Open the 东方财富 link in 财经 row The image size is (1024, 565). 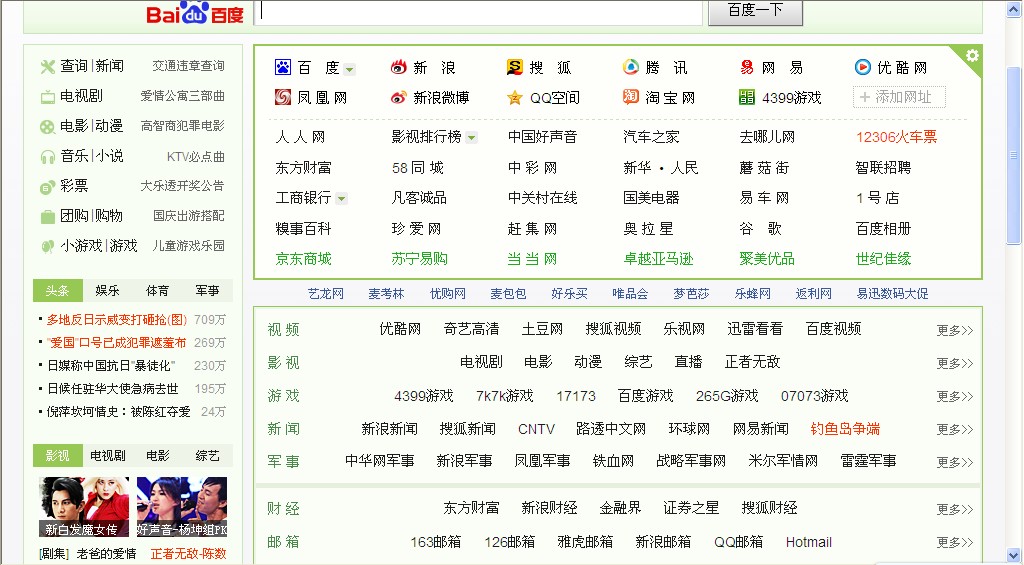[472, 508]
